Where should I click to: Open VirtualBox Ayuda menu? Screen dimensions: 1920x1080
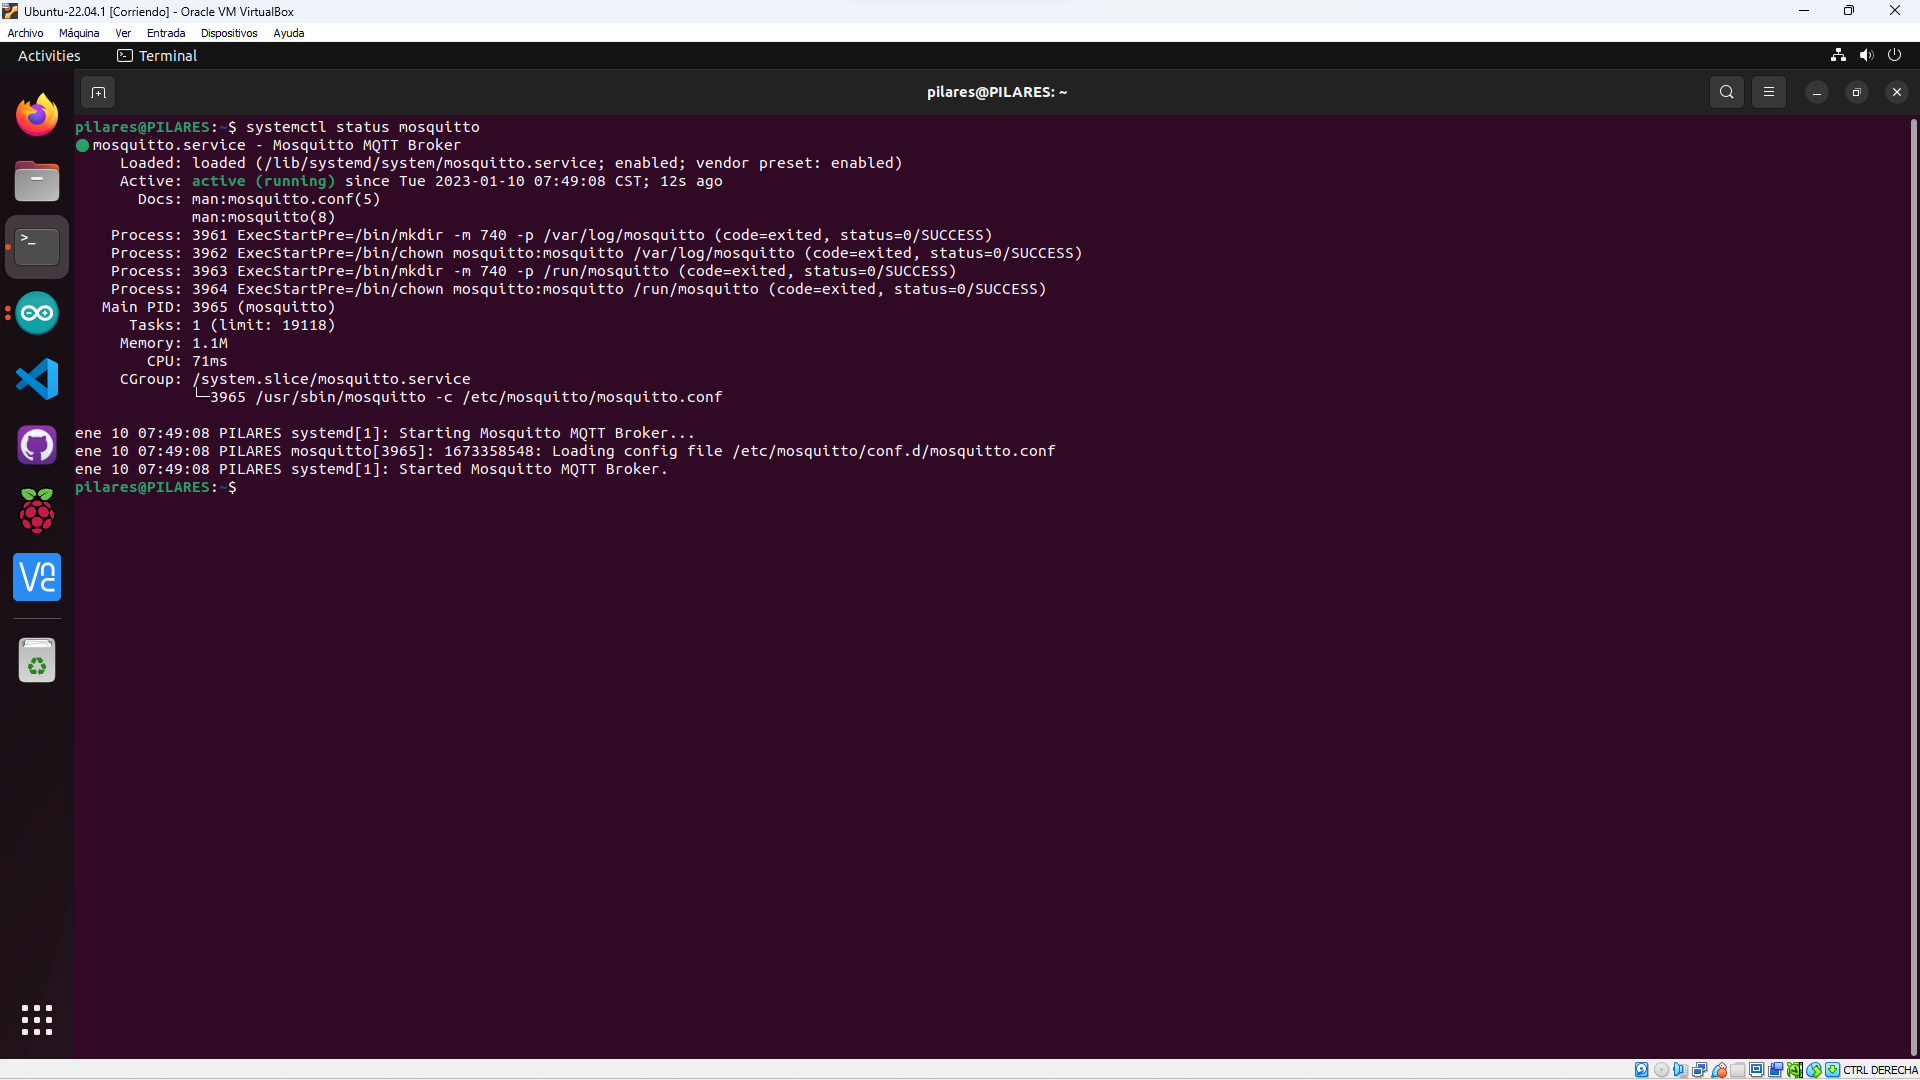pyautogui.click(x=288, y=33)
